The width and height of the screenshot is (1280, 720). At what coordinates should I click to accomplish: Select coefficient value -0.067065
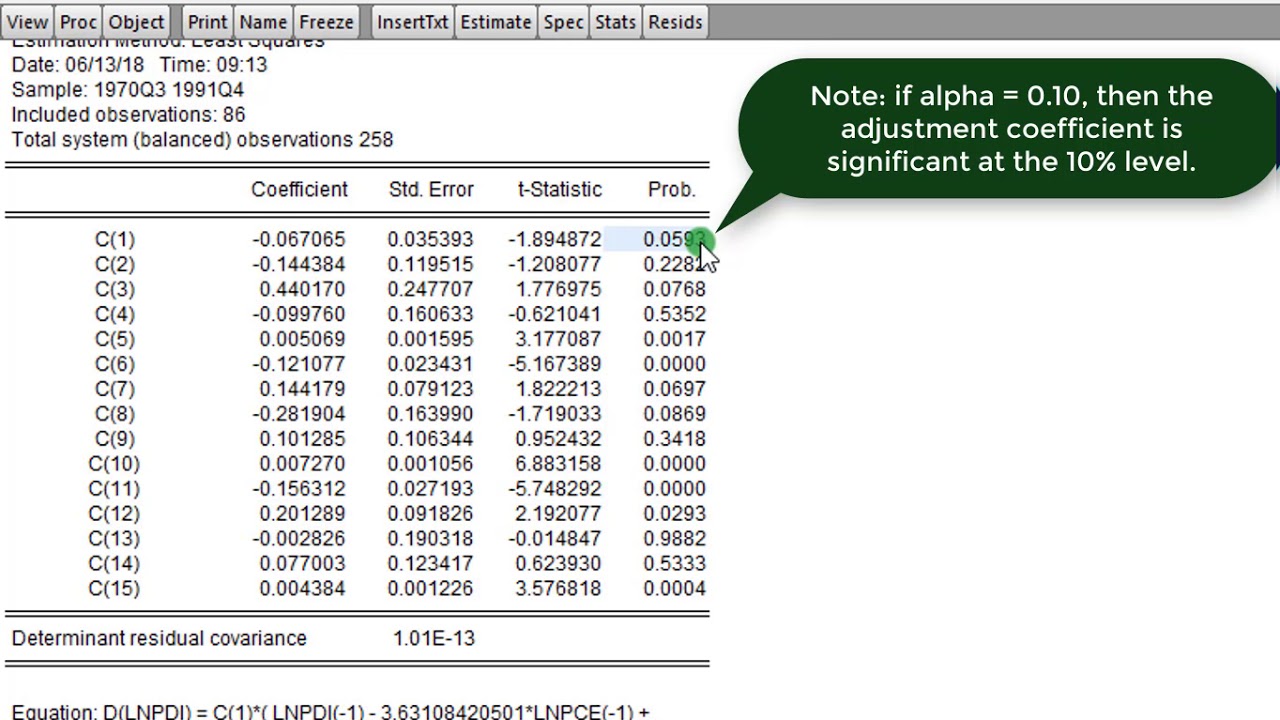(299, 240)
